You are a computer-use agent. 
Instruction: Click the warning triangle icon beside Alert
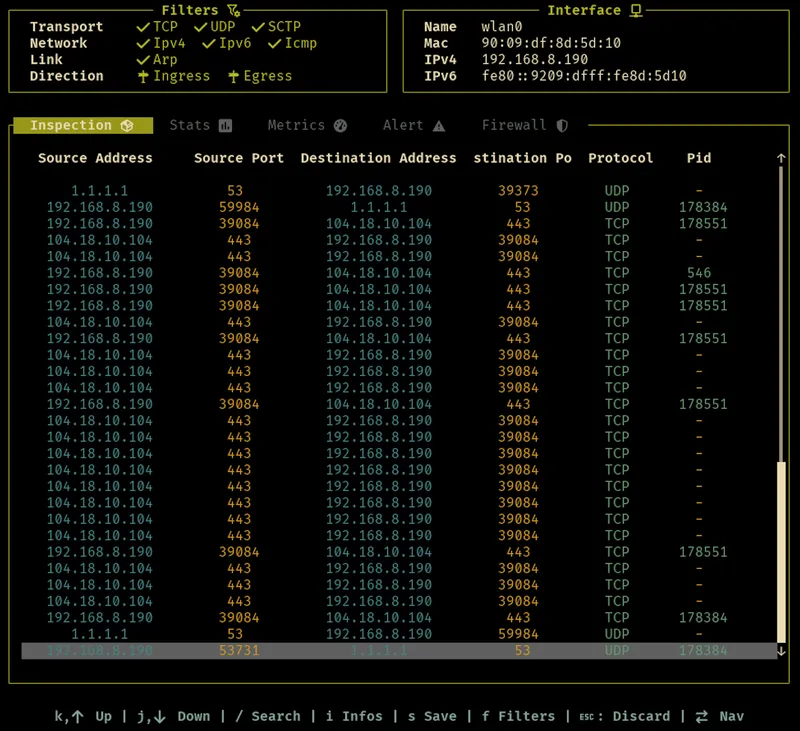439,125
